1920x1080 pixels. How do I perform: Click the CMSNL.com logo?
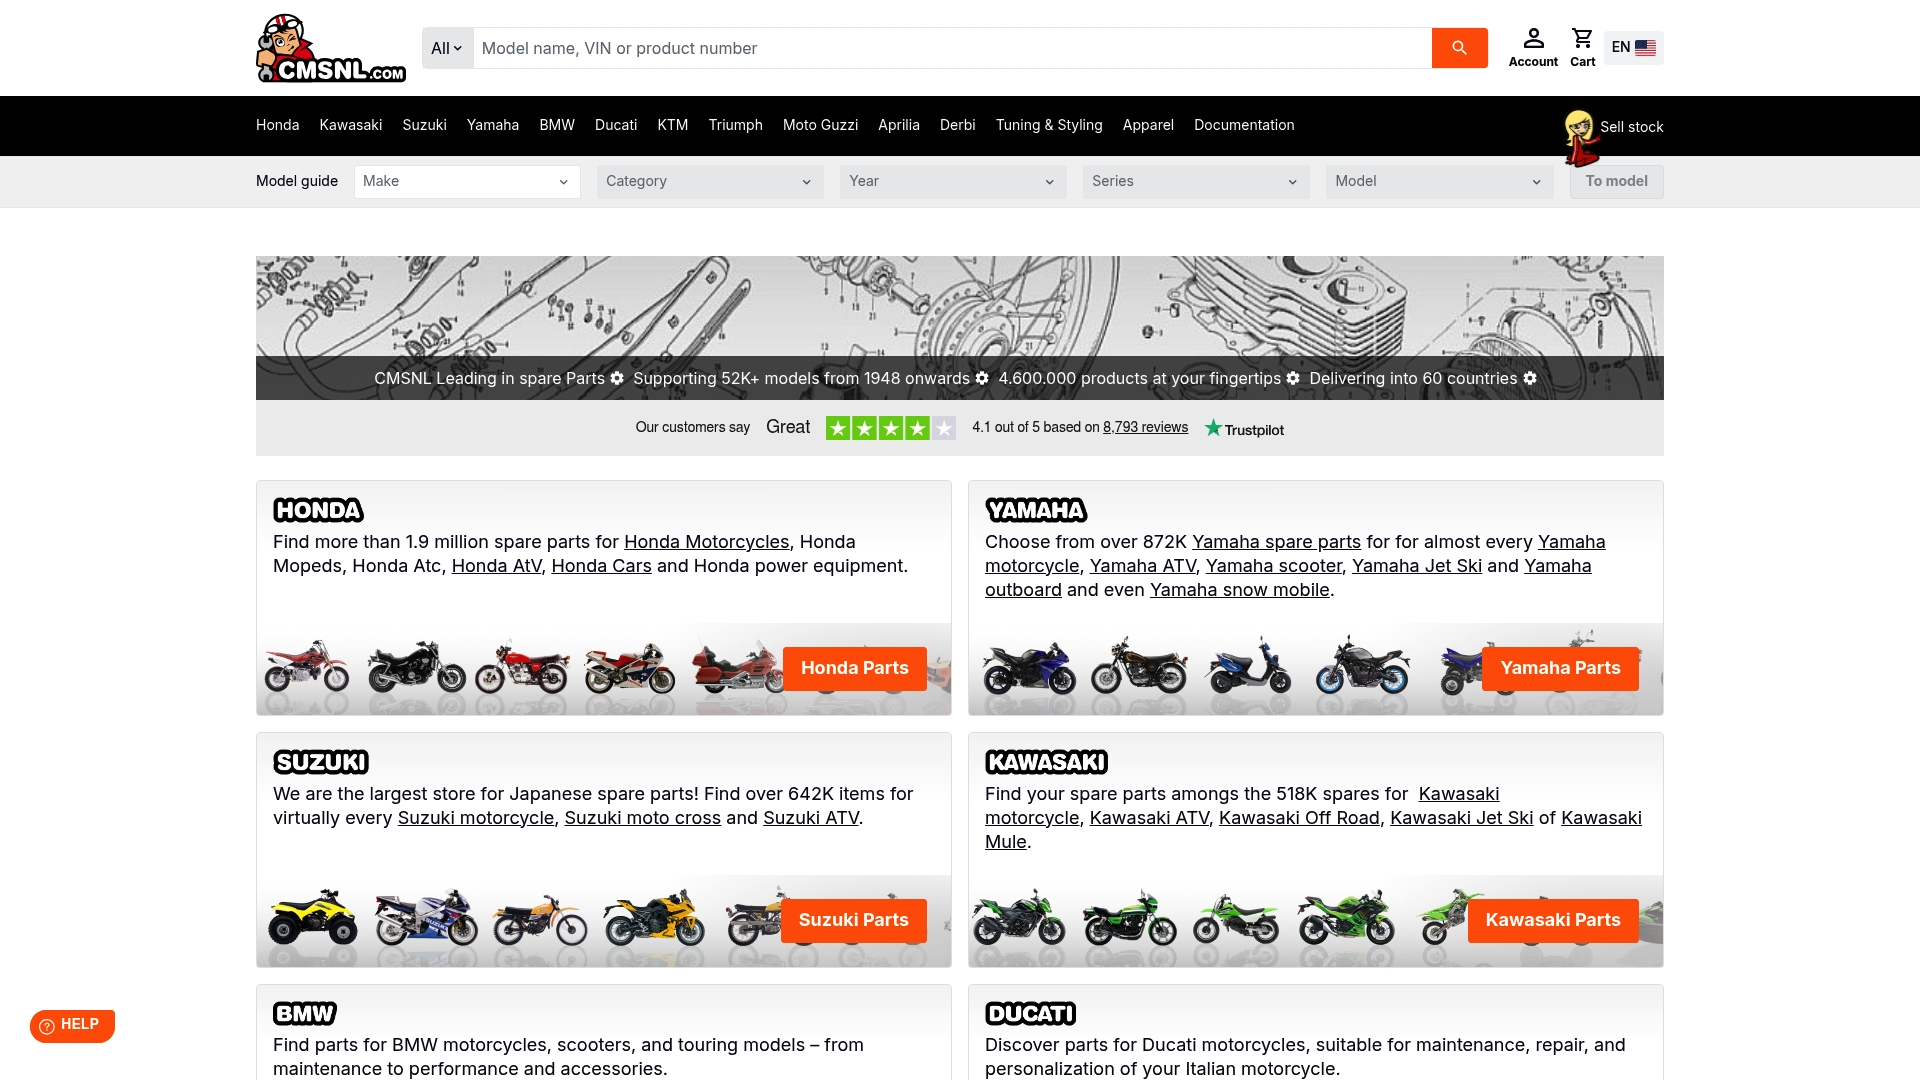[331, 48]
